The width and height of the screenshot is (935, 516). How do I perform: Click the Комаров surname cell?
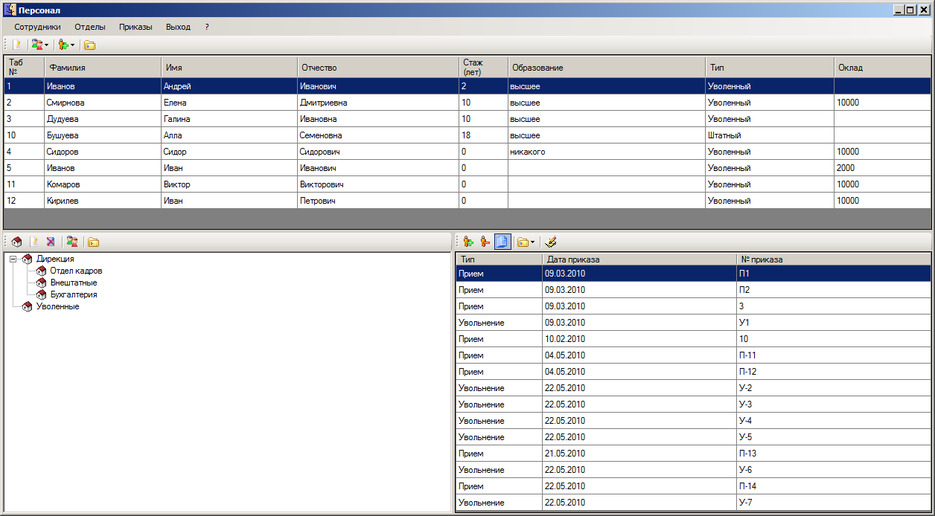coord(103,184)
